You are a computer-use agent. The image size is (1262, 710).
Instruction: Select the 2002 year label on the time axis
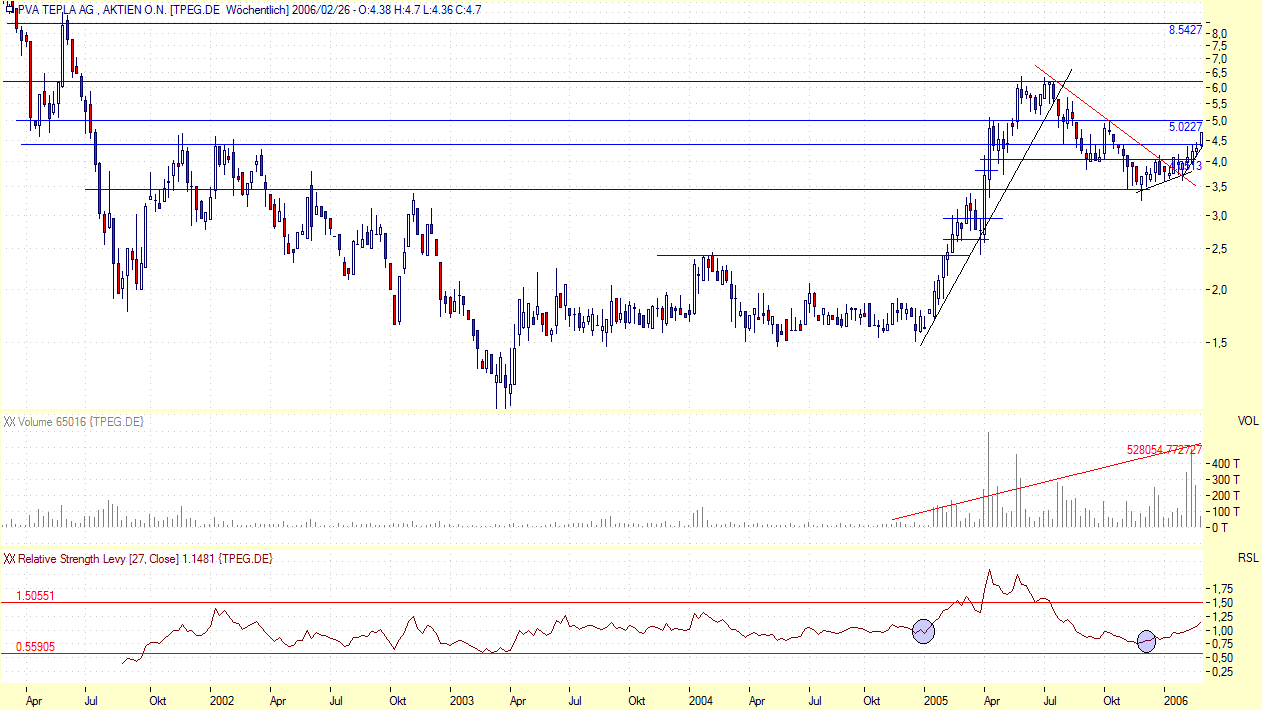tap(222, 702)
